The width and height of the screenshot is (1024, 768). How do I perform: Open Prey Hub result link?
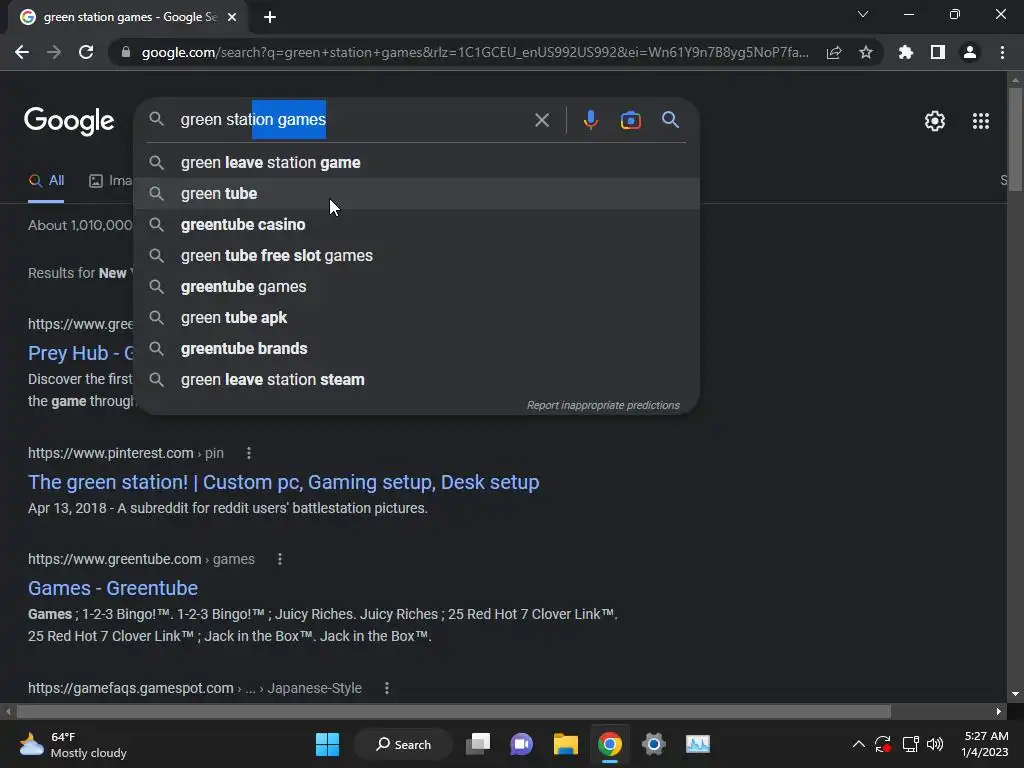click(x=81, y=353)
